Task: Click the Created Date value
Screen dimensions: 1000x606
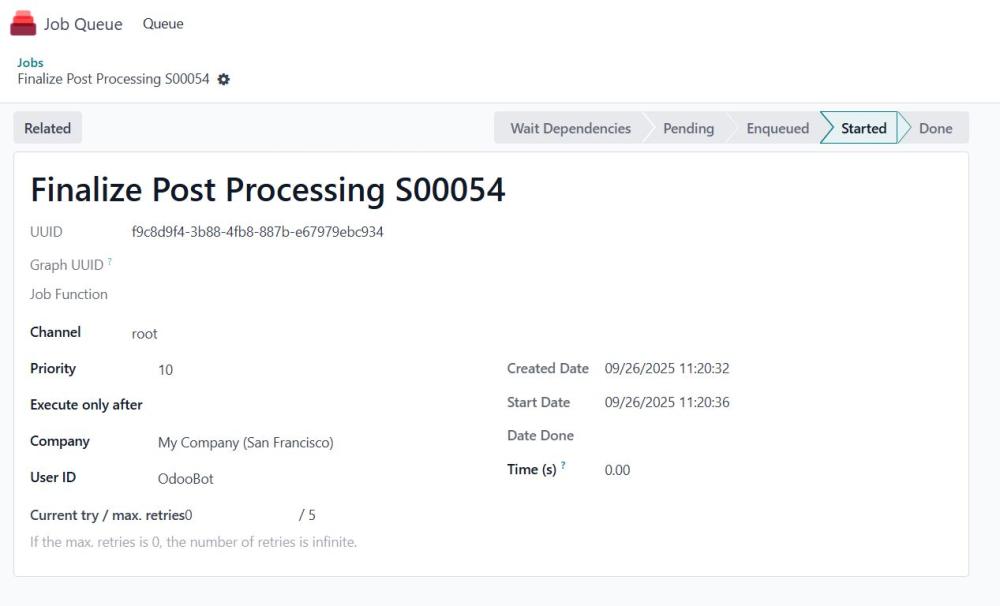Action: [x=666, y=368]
